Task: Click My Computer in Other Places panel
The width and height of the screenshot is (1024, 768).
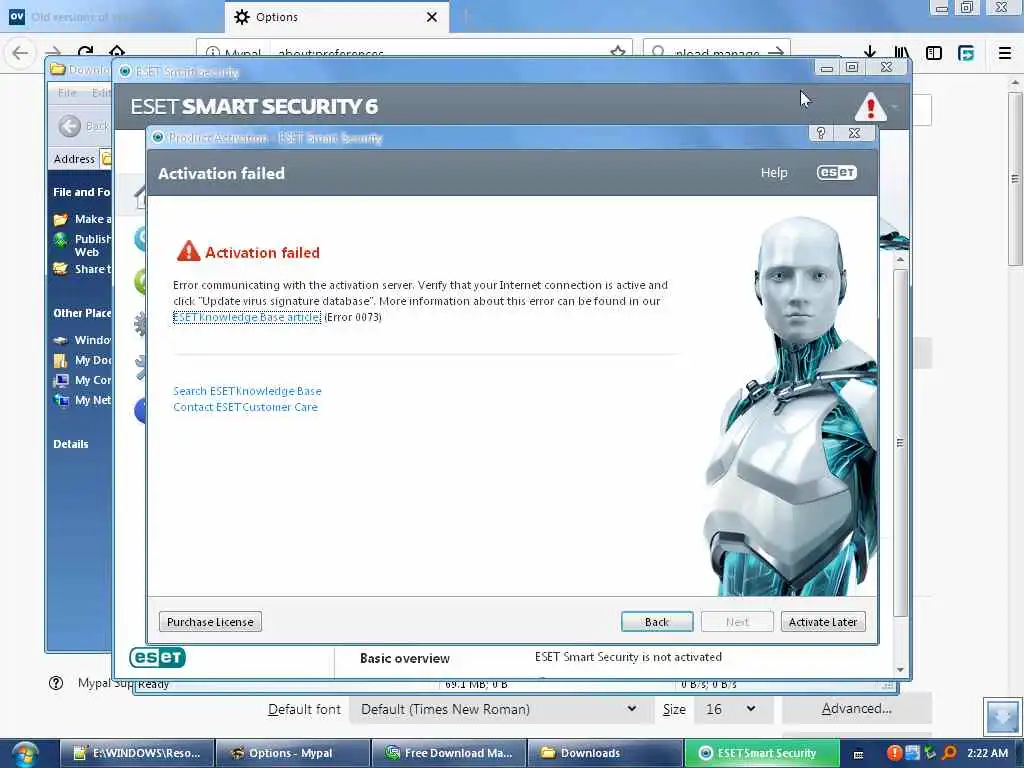Action: click(x=84, y=380)
